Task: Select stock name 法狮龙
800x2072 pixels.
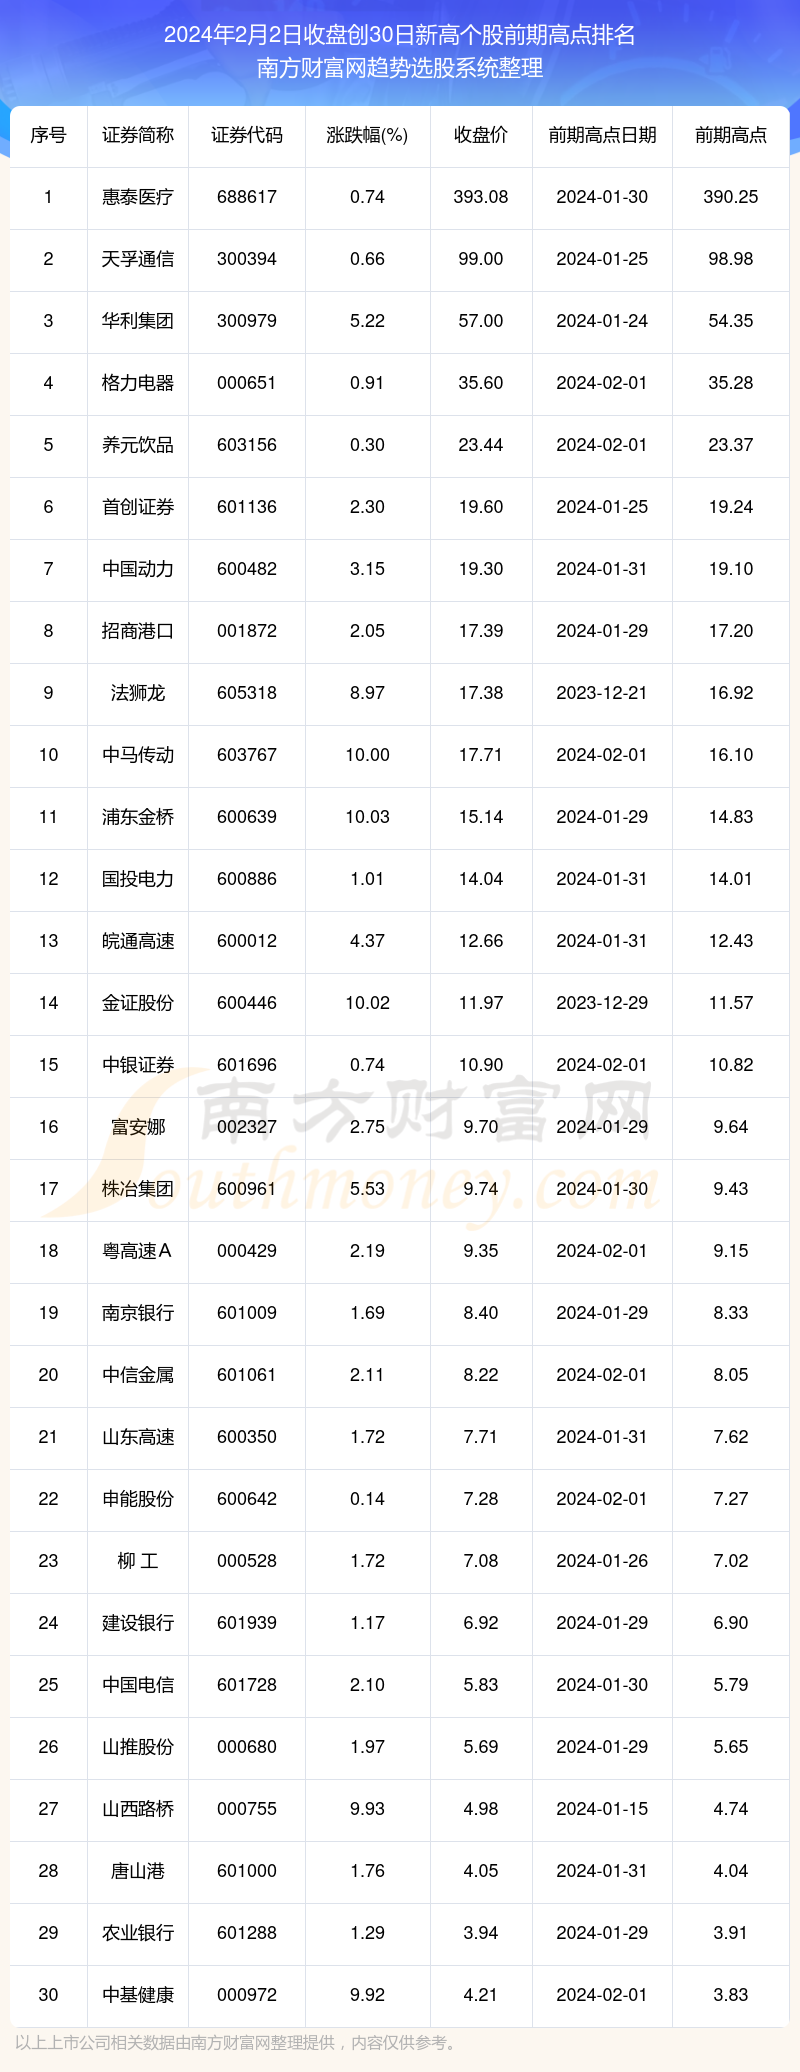Action: point(138,693)
